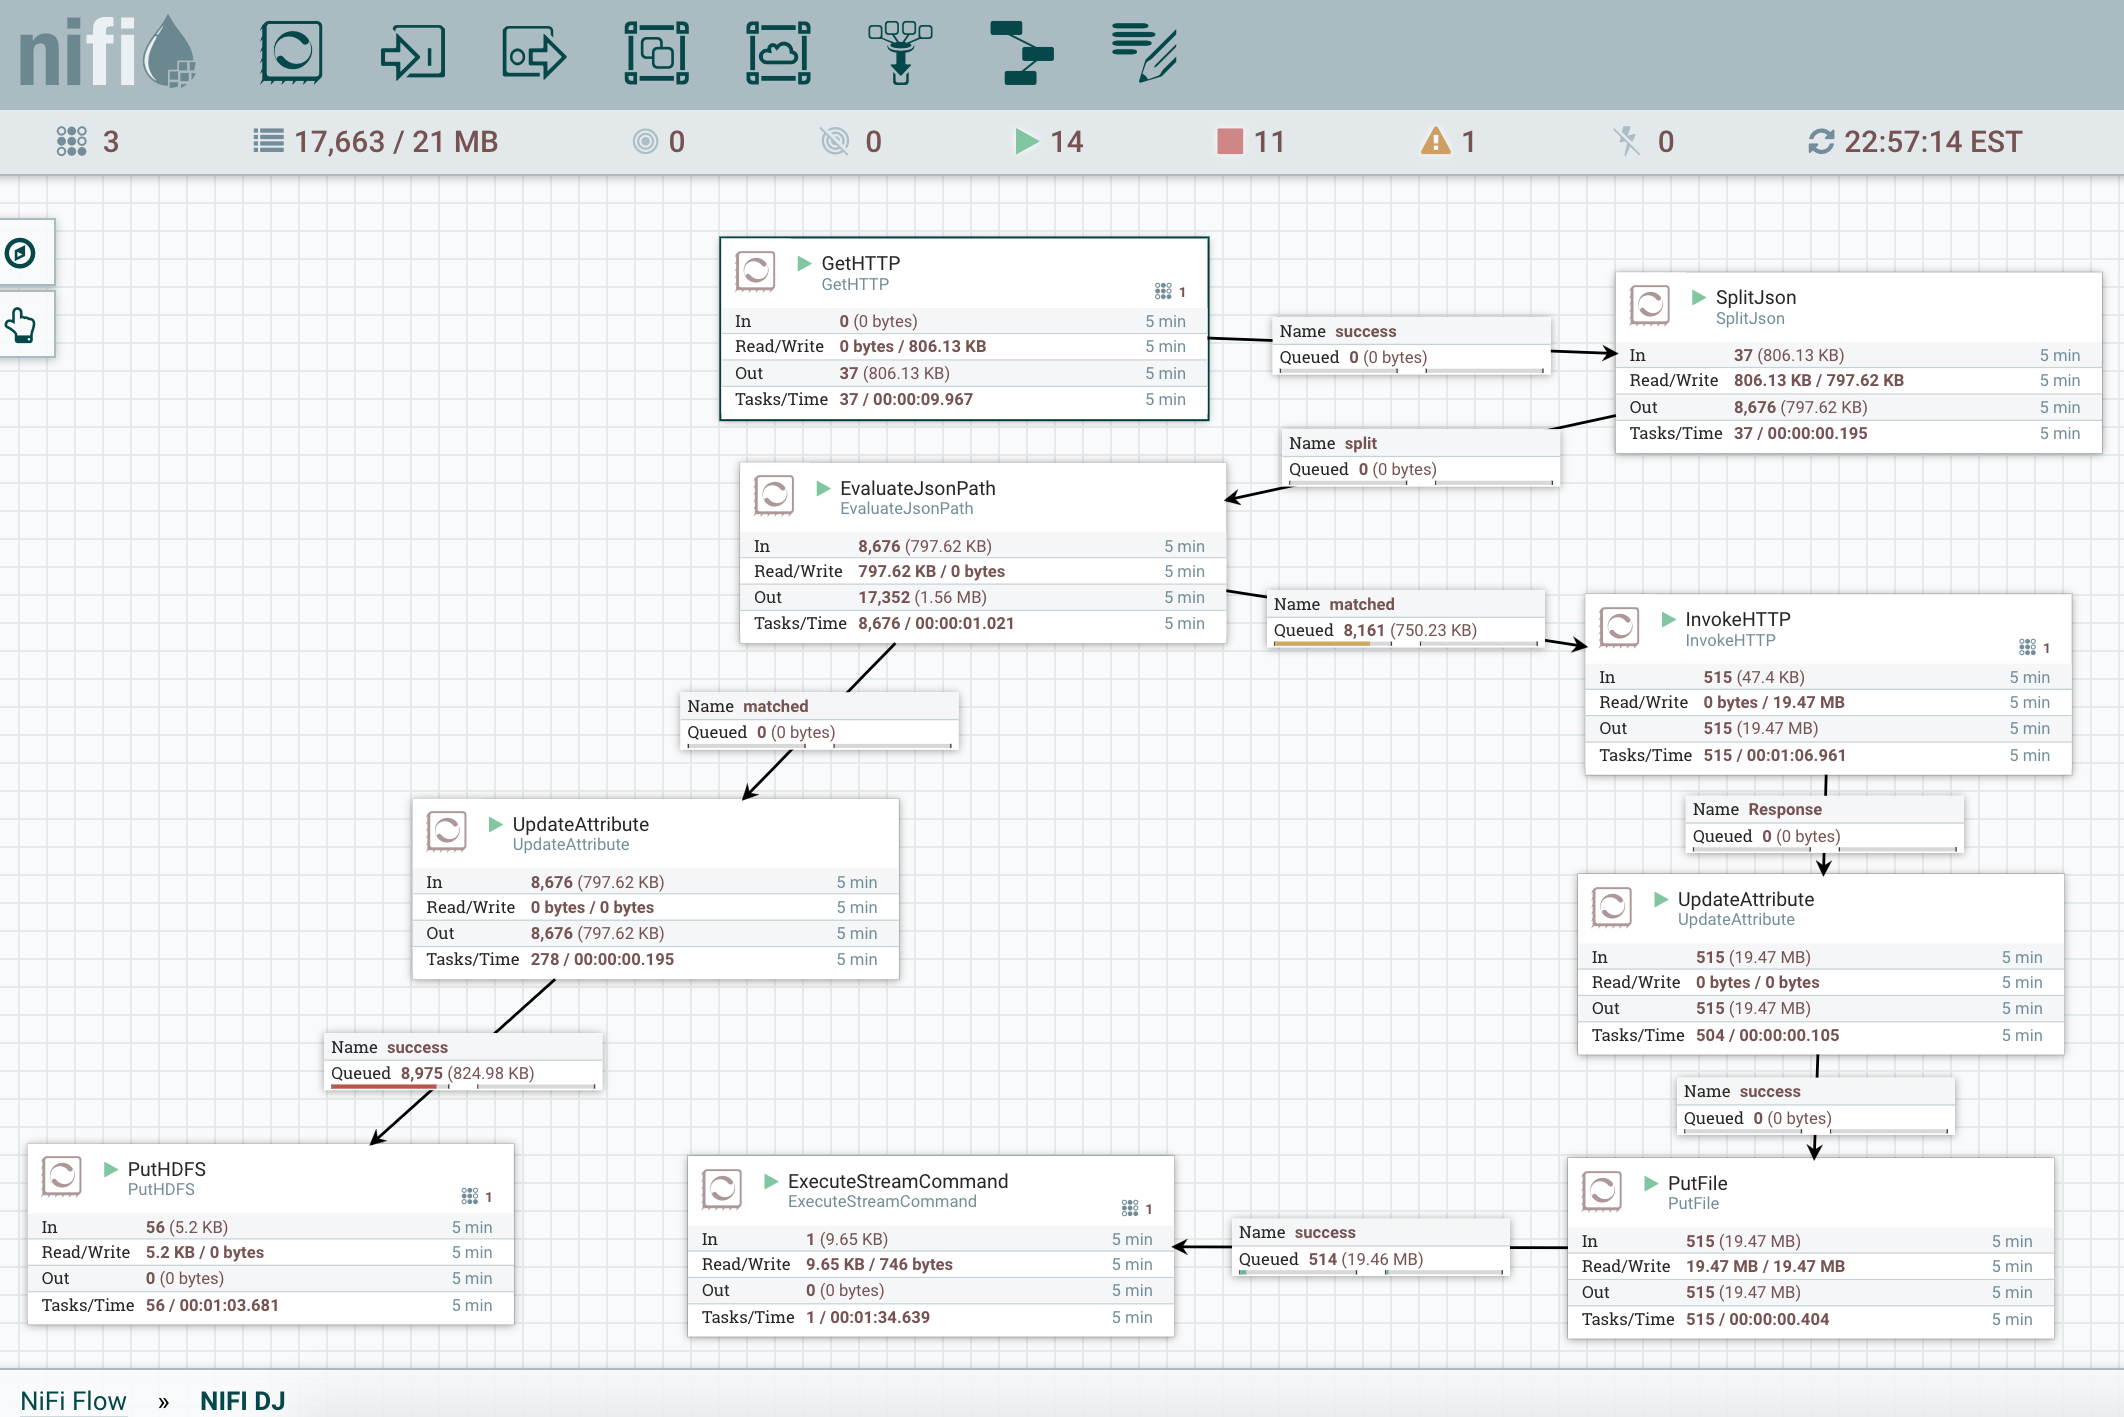Viewport: 2124px width, 1417px height.
Task: Click the GetHTTP processor title
Action: point(861,263)
